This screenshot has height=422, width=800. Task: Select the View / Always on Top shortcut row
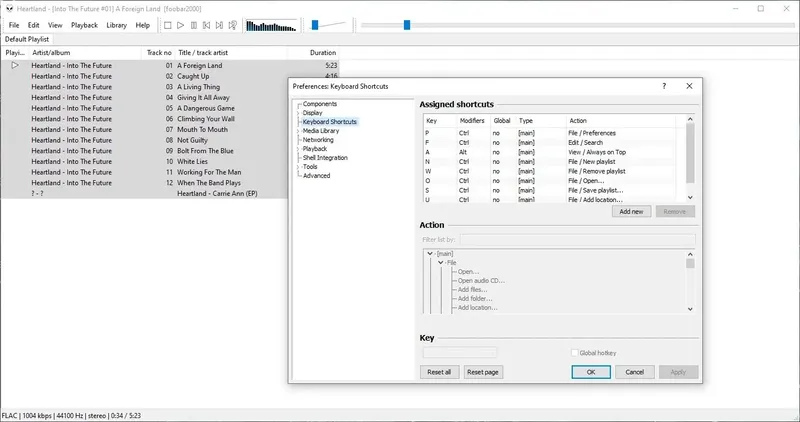pos(549,152)
